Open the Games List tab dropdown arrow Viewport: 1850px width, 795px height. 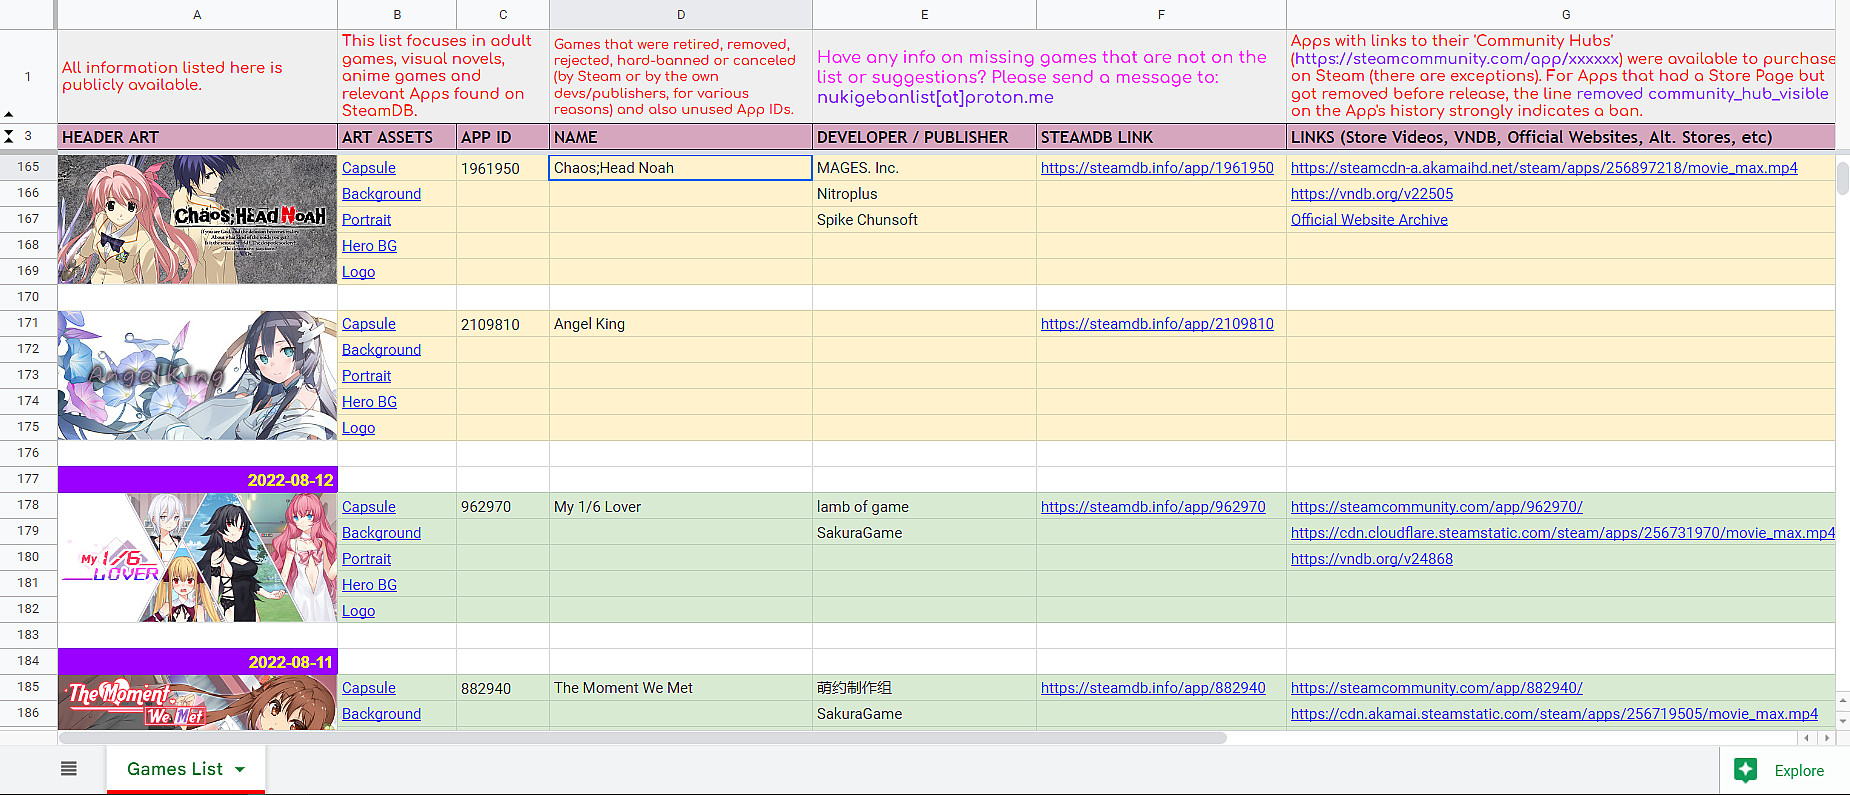(x=240, y=769)
